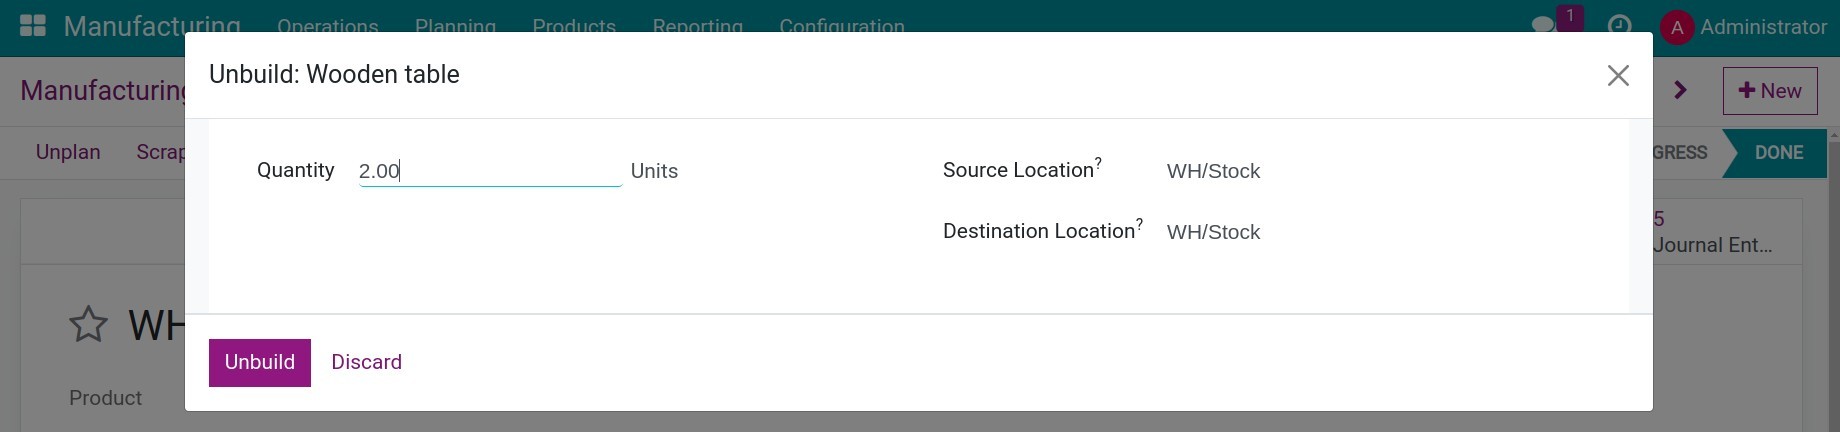Confirm with the Unbuild button
The height and width of the screenshot is (432, 1840).
pyautogui.click(x=260, y=362)
